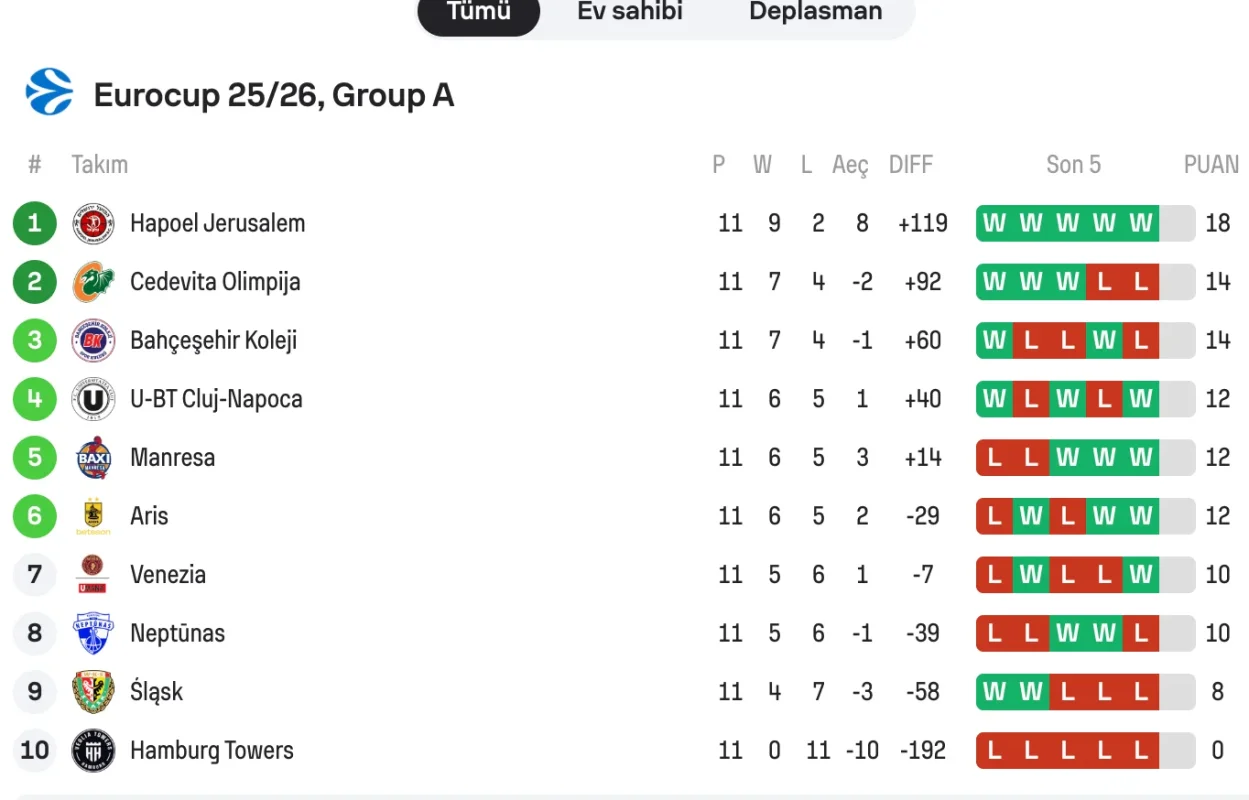Click the Son 5 column header
This screenshot has height=800, width=1249.
click(x=1073, y=165)
